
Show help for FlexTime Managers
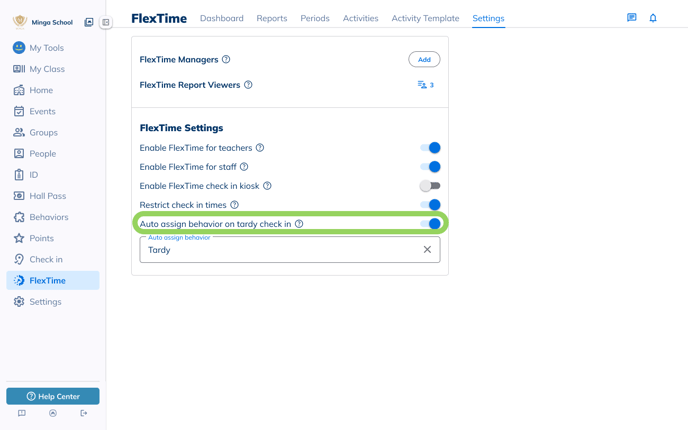226,59
